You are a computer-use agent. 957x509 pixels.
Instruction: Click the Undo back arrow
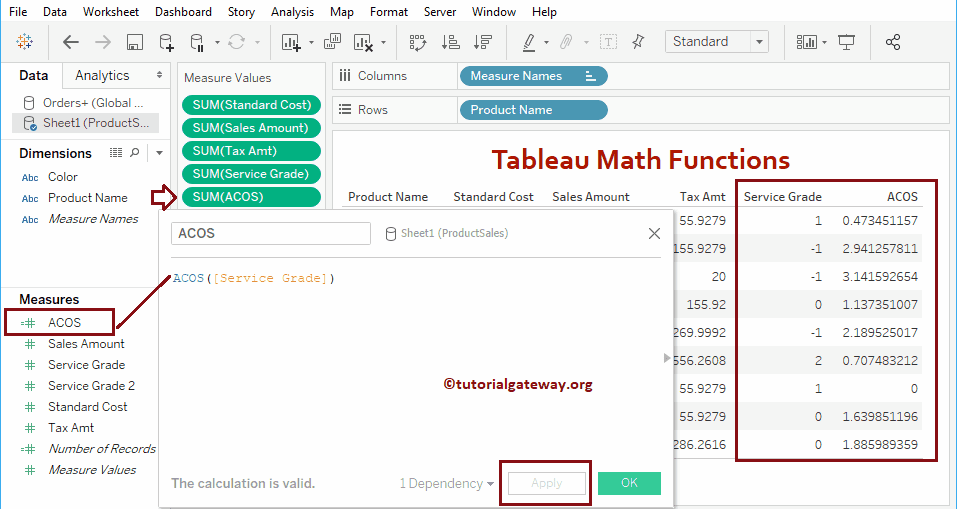71,42
